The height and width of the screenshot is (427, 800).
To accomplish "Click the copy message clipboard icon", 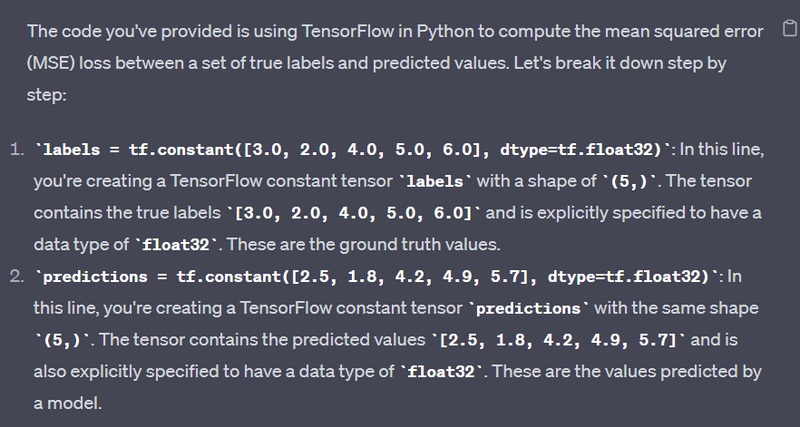I will click(787, 32).
